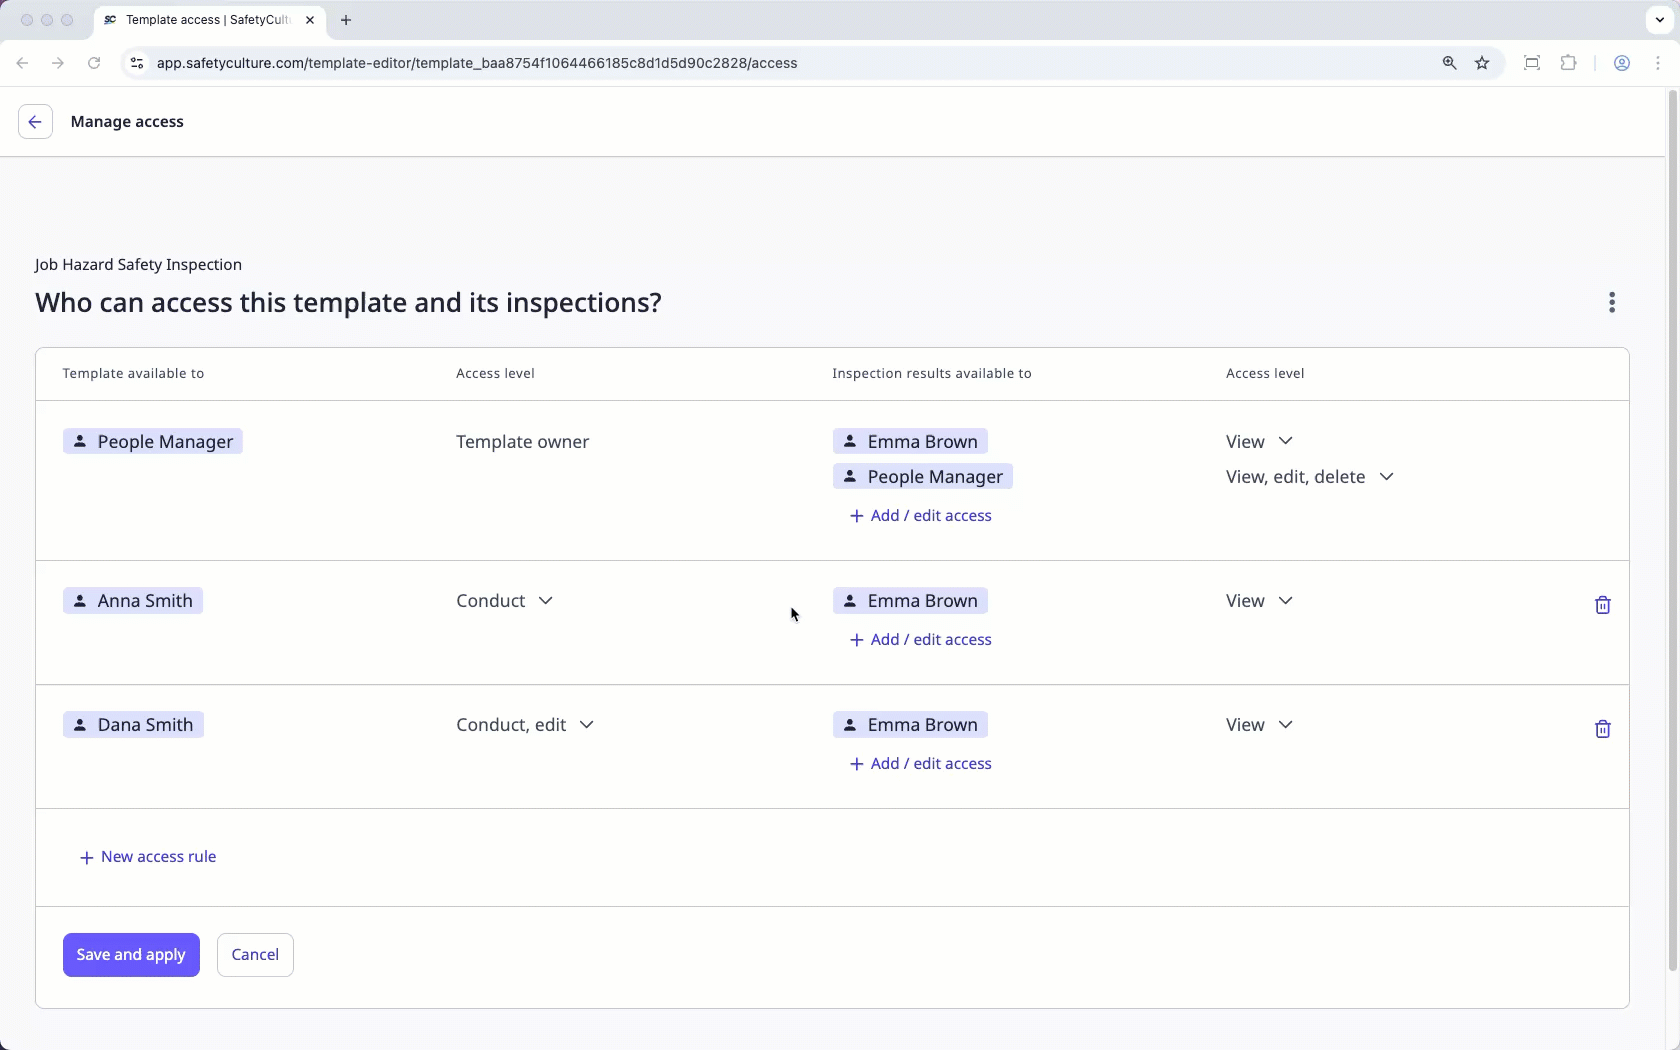Screen dimensions: 1680x1050
Task: Reload the page
Action: (x=94, y=63)
